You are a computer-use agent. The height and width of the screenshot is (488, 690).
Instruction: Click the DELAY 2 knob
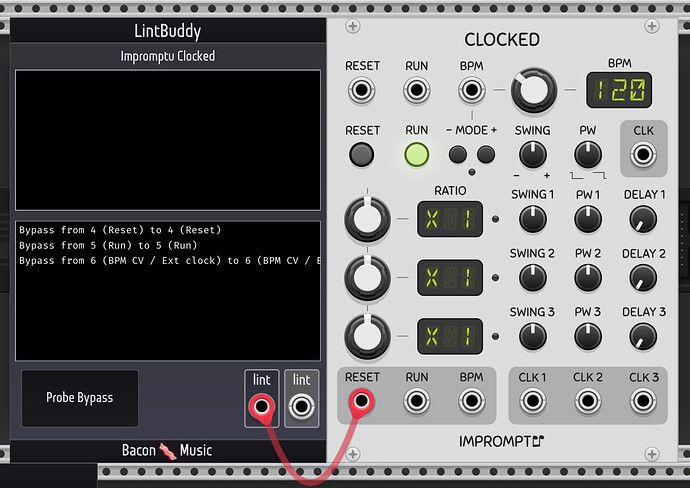(x=643, y=278)
